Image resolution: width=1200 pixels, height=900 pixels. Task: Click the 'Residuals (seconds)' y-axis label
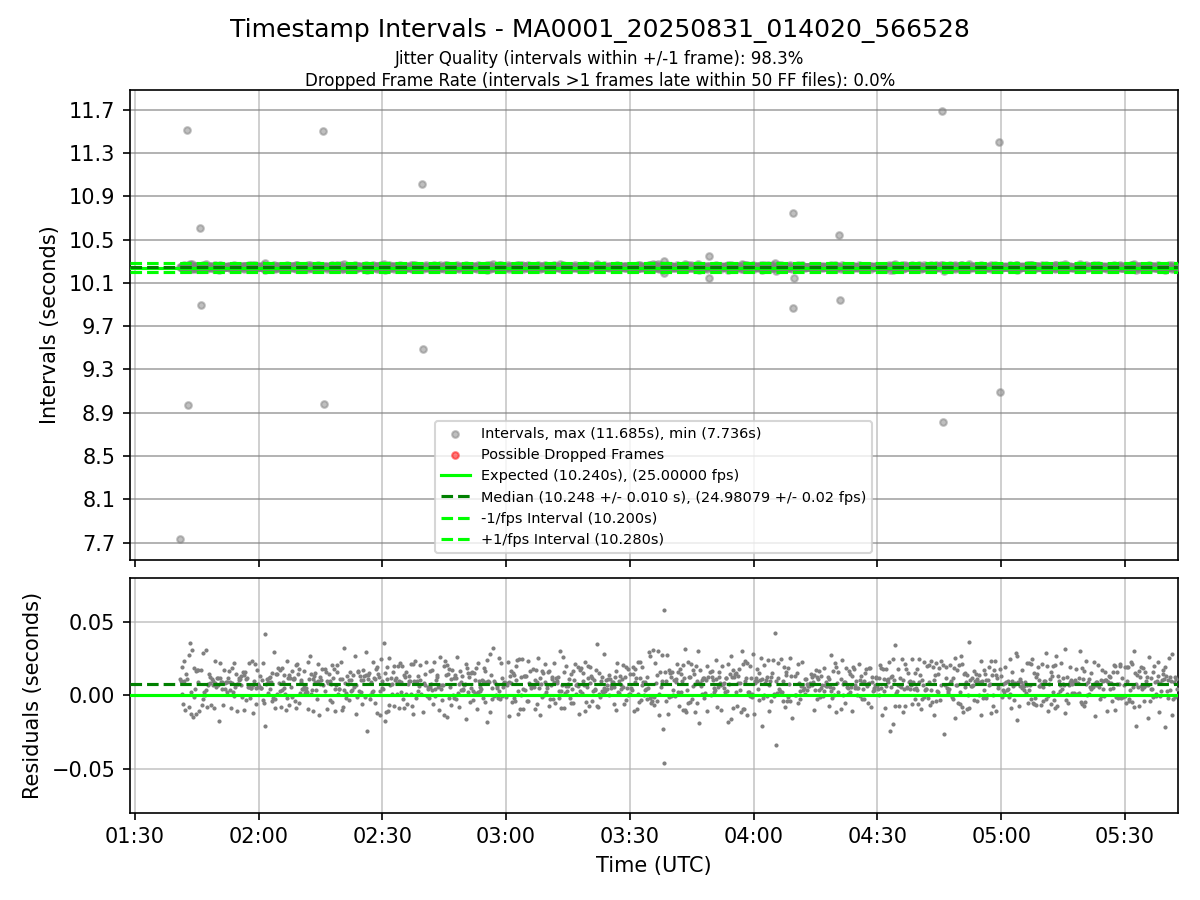click(32, 696)
